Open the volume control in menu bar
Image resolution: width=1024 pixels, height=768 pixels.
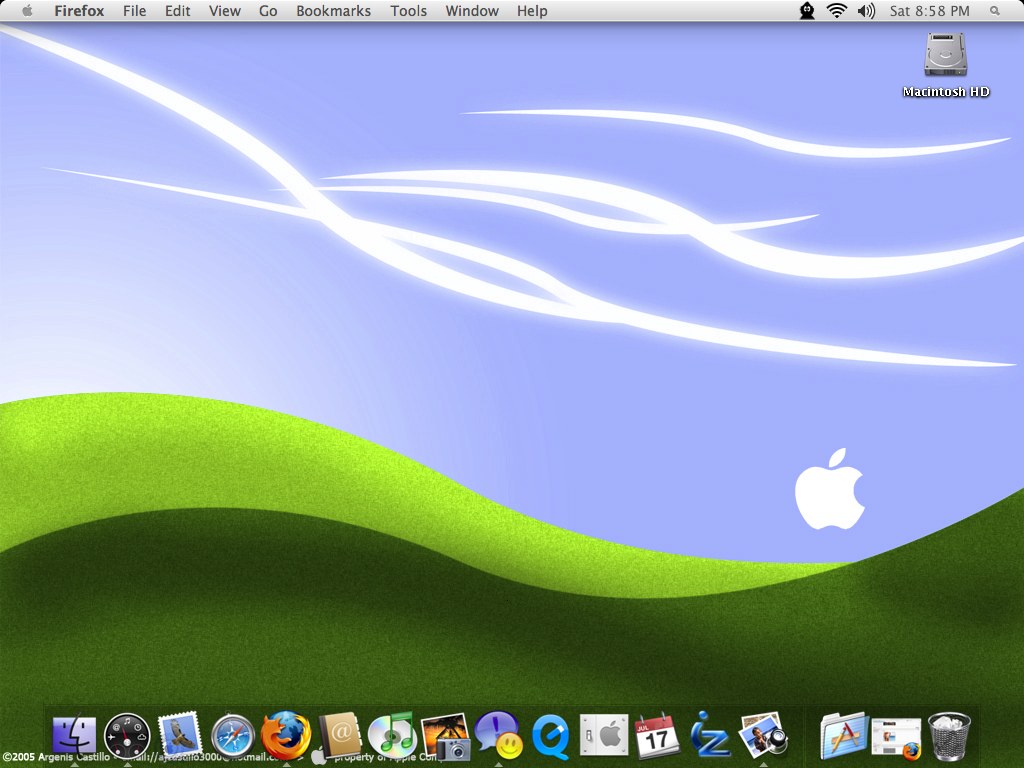point(866,10)
